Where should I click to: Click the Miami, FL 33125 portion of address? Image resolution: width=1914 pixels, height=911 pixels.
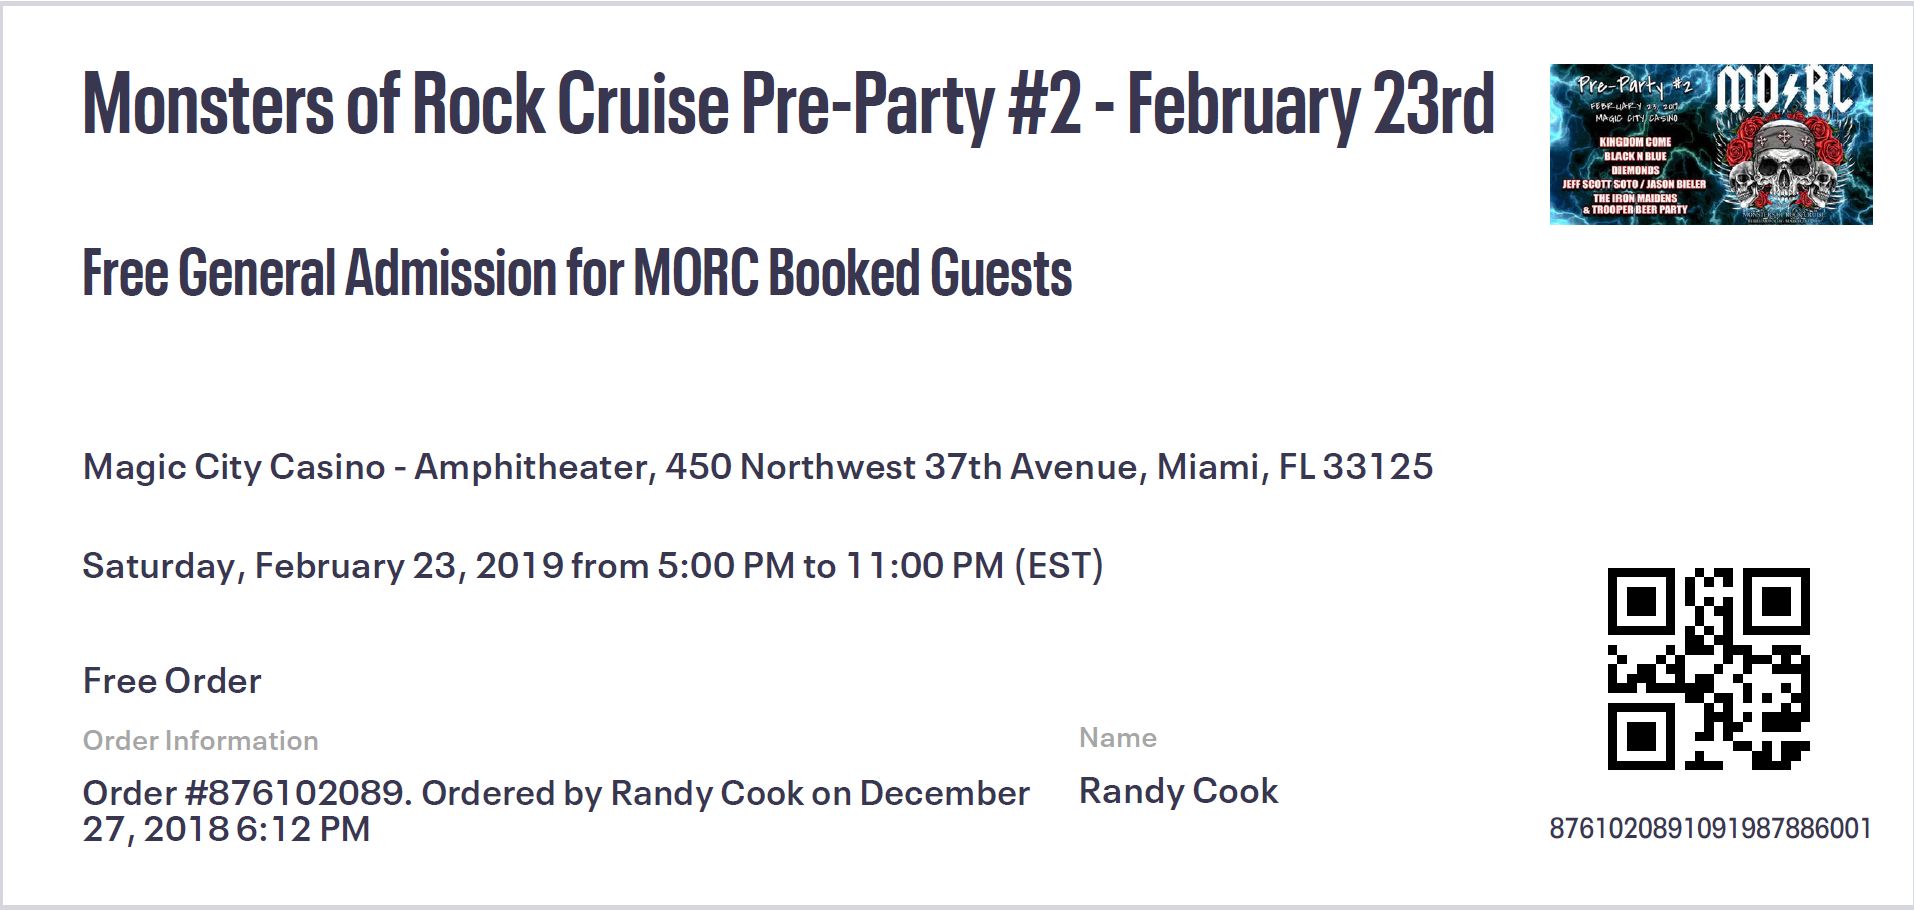coord(1295,467)
